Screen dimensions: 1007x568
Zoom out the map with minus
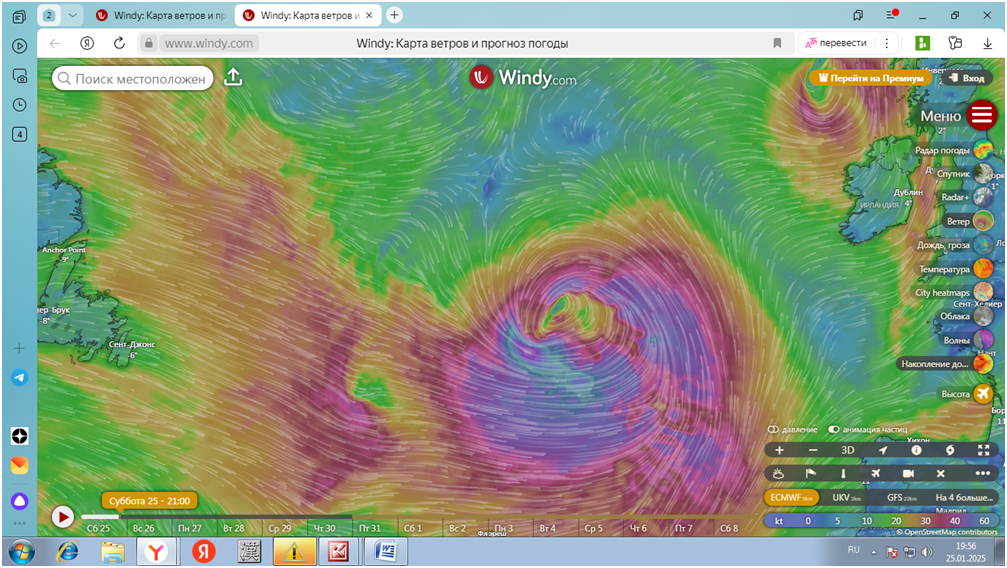tap(813, 450)
